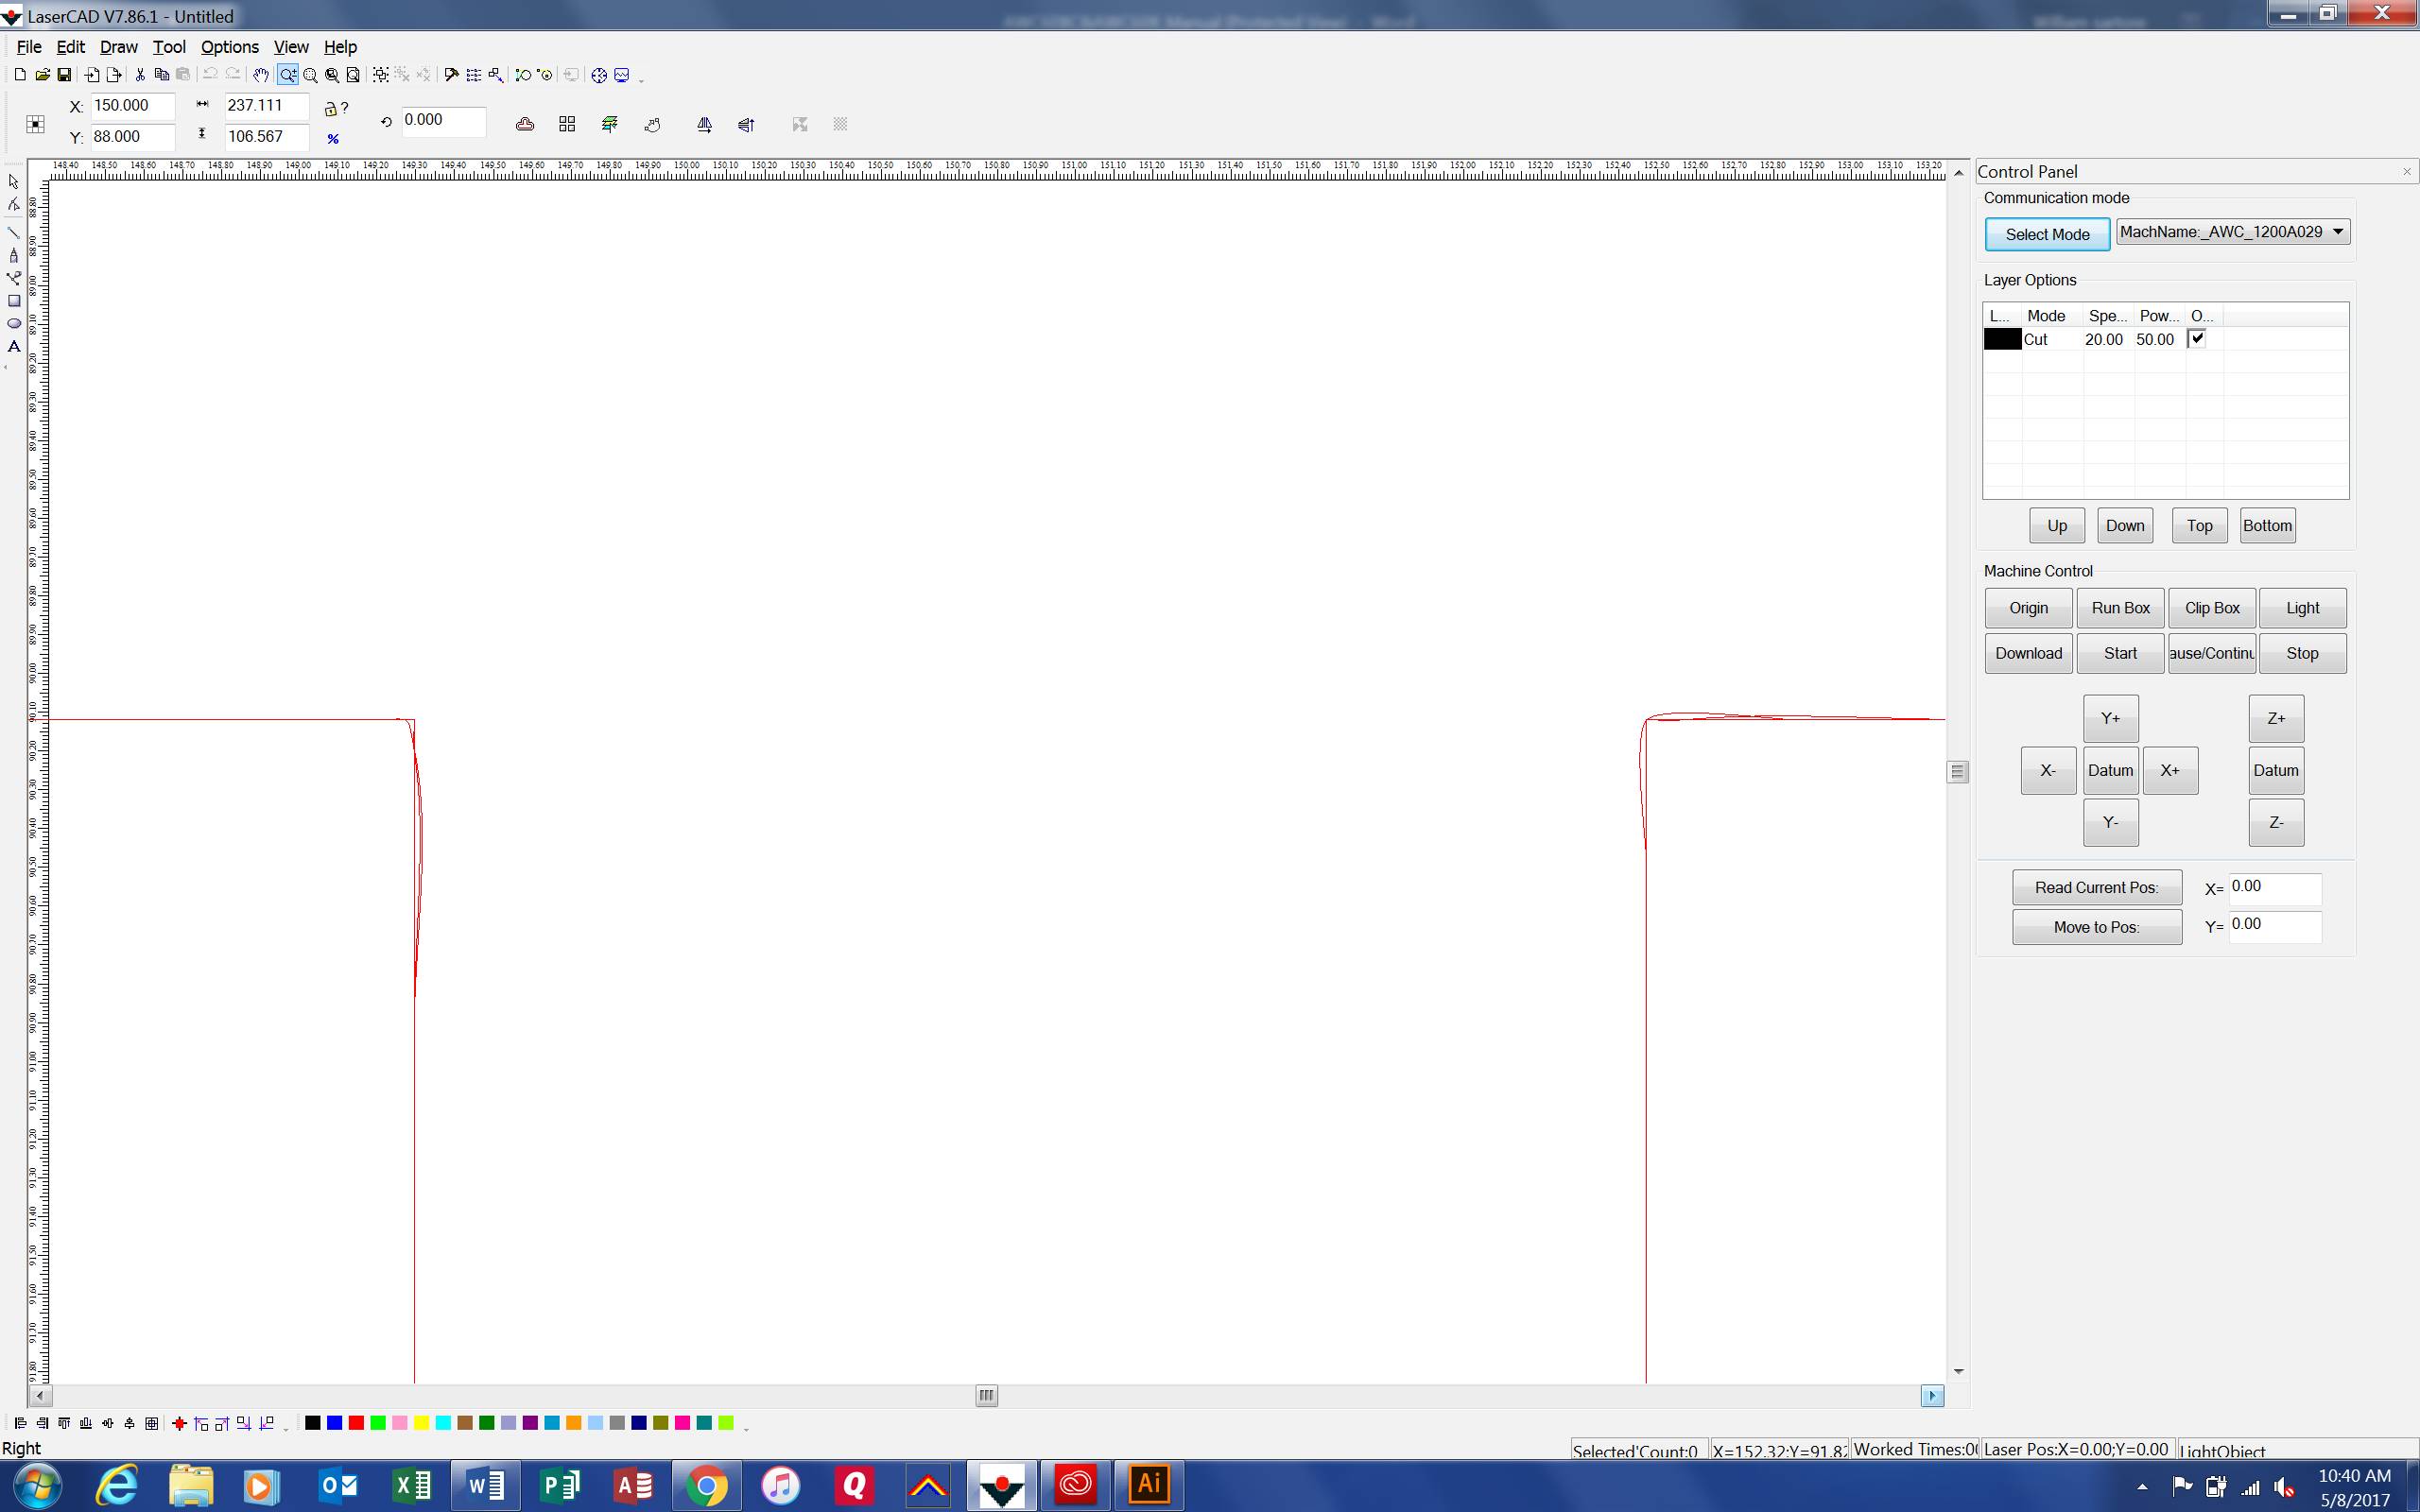Click the Open file folder icon

(x=42, y=75)
